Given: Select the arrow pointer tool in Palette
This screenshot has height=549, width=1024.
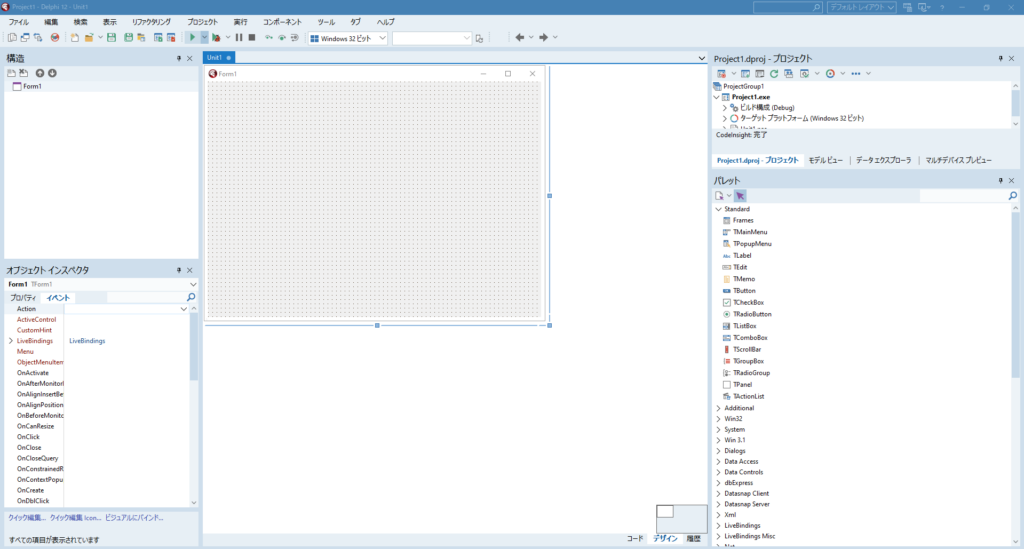Looking at the screenshot, I should click(x=740, y=196).
